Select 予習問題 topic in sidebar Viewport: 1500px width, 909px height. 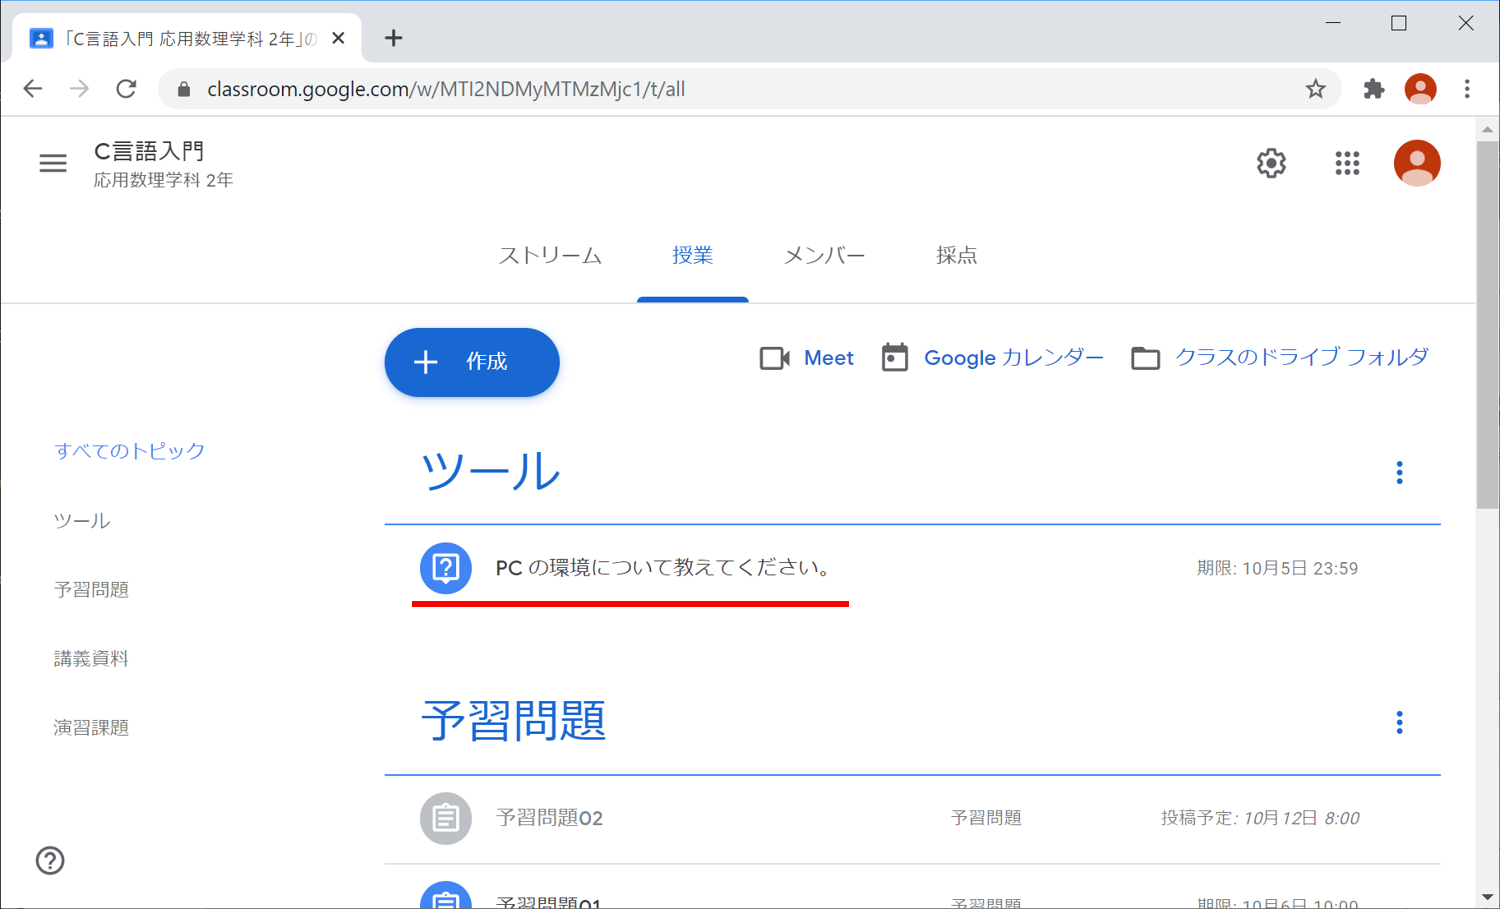pyautogui.click(x=91, y=590)
